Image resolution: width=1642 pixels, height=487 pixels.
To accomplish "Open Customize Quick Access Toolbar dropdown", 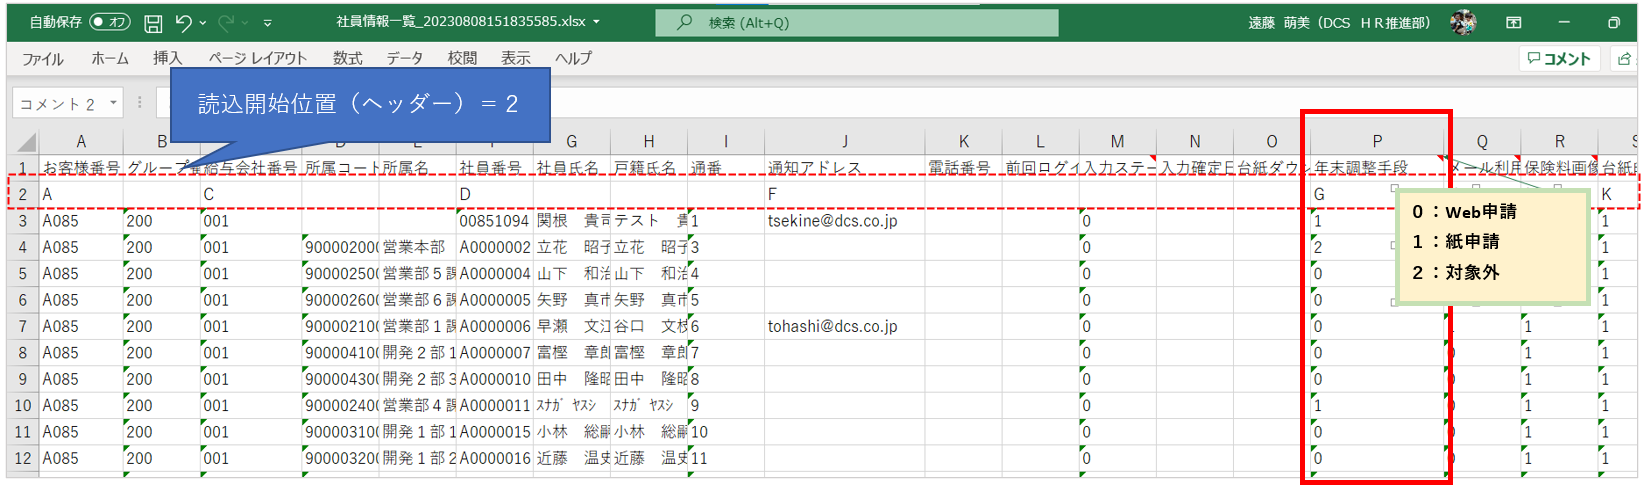I will coord(268,22).
